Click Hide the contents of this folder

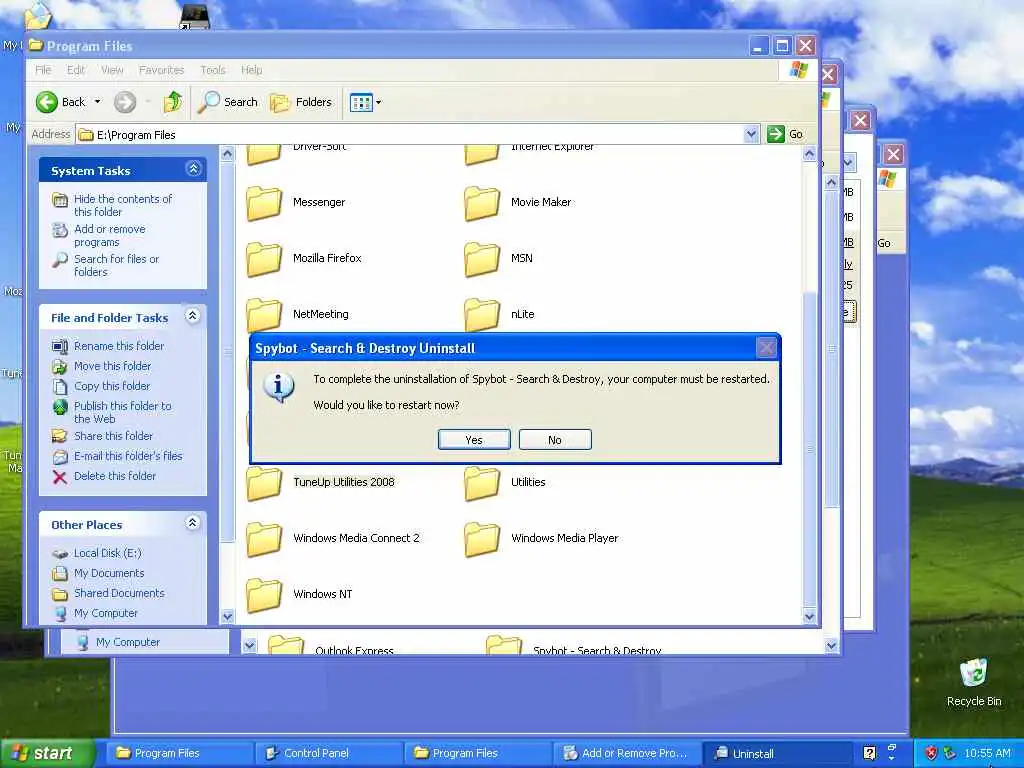(x=123, y=205)
